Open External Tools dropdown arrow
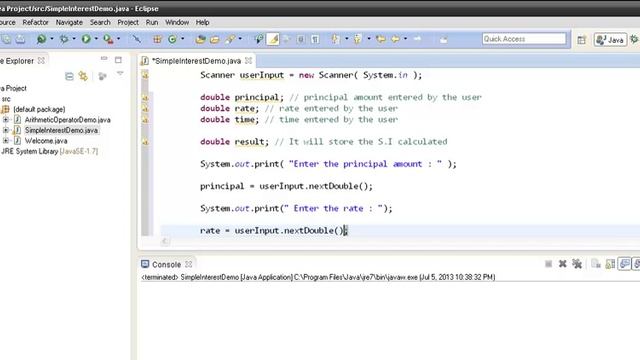 118,39
